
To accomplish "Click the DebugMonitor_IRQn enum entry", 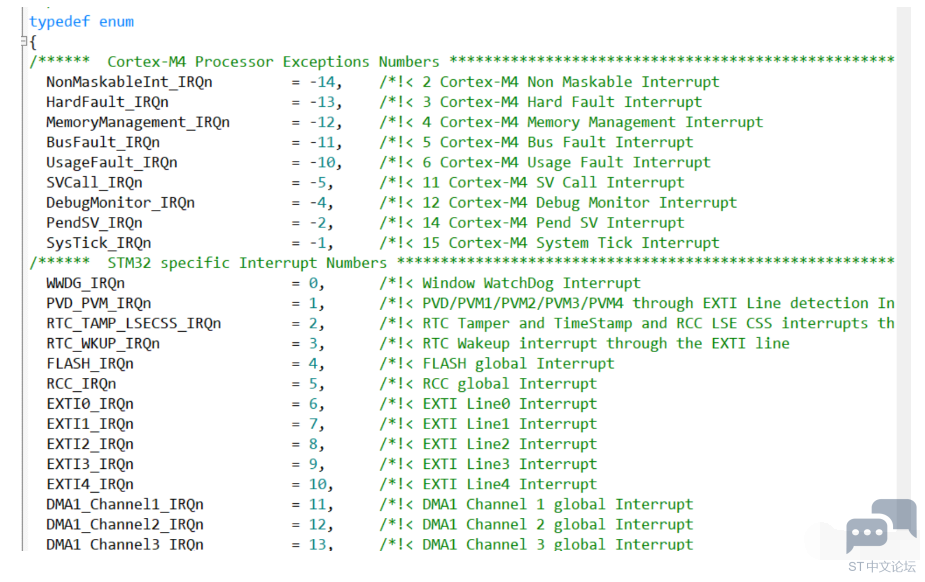I will click(120, 202).
